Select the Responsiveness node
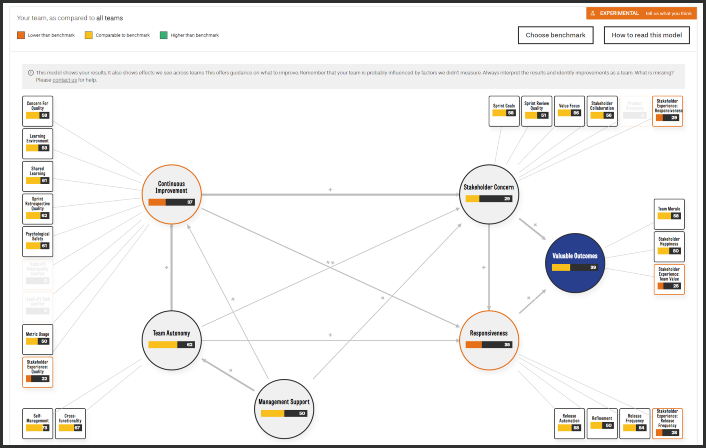 click(489, 340)
